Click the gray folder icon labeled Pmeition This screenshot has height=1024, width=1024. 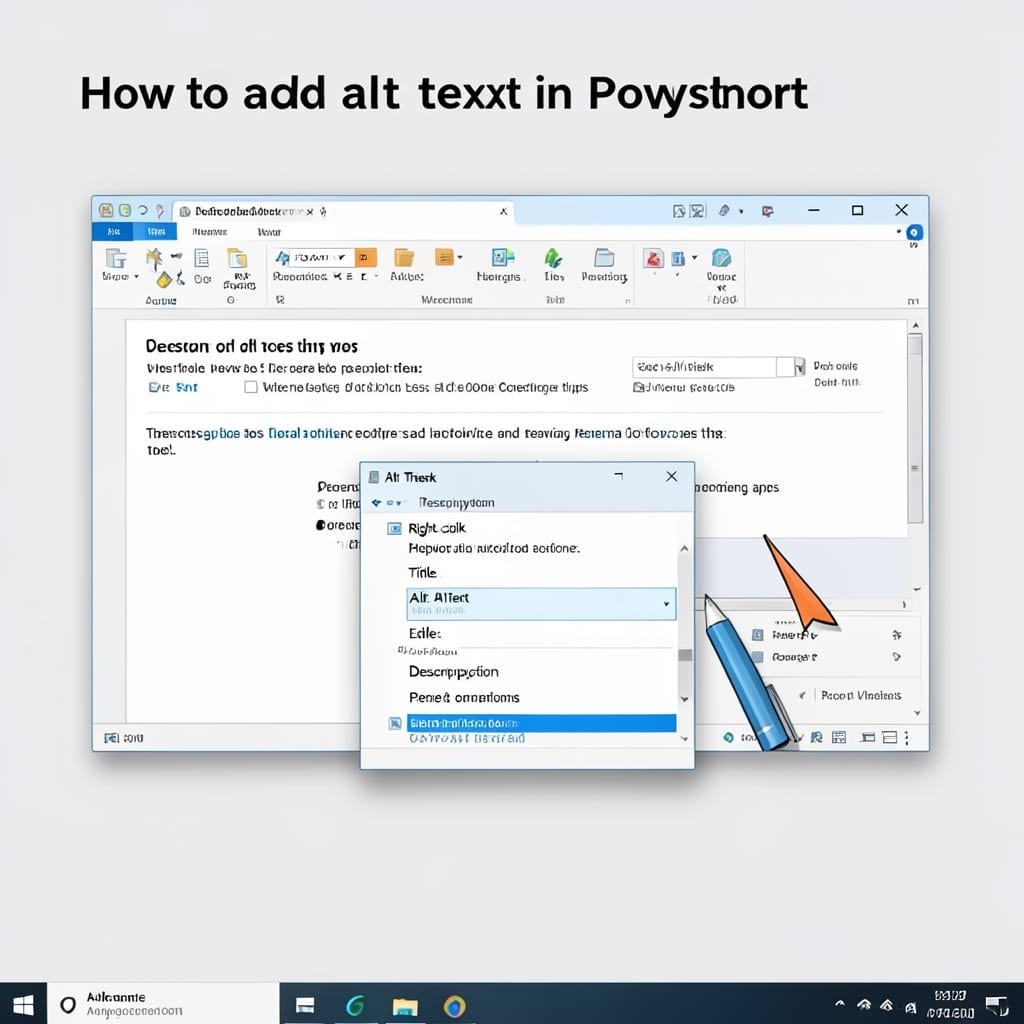(604, 257)
